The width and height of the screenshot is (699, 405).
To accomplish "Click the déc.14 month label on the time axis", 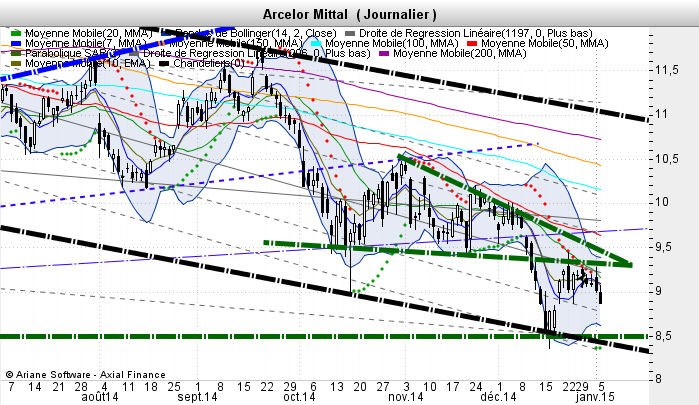I will click(498, 397).
